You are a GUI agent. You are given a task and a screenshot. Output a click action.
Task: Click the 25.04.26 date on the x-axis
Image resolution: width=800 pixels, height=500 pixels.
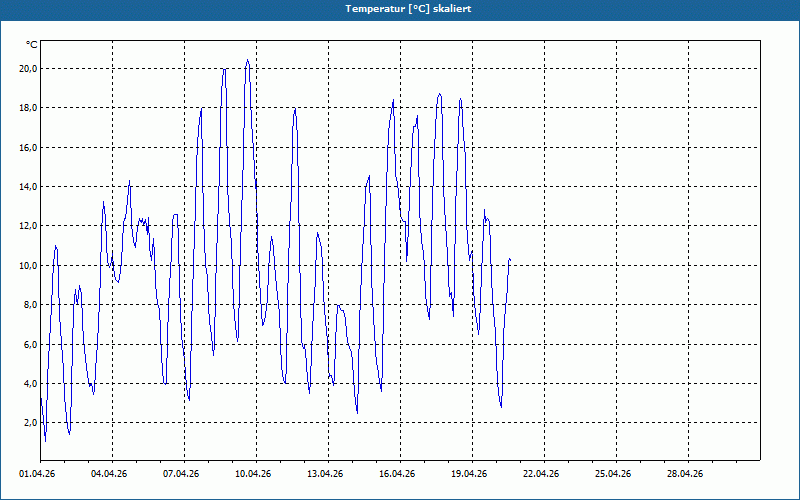(614, 474)
